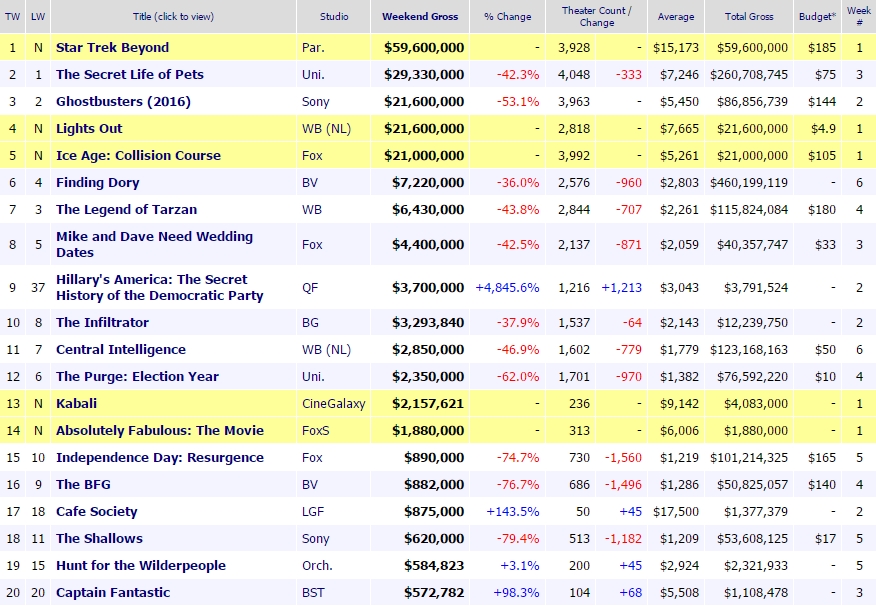The width and height of the screenshot is (876, 606).
Task: Select +143.5% change for Cafe Society
Action: 513,512
